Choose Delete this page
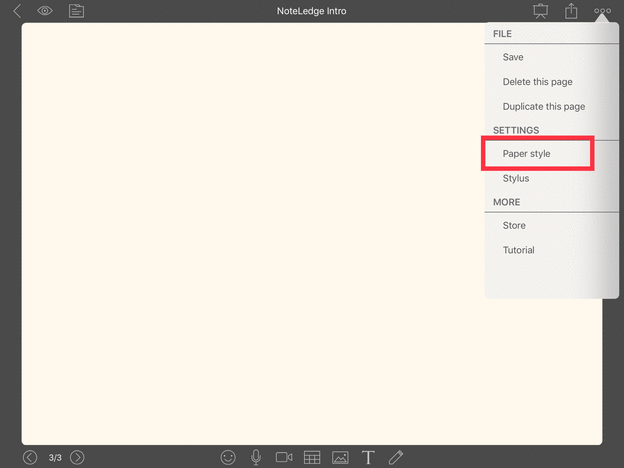This screenshot has height=468, width=624. pos(537,82)
